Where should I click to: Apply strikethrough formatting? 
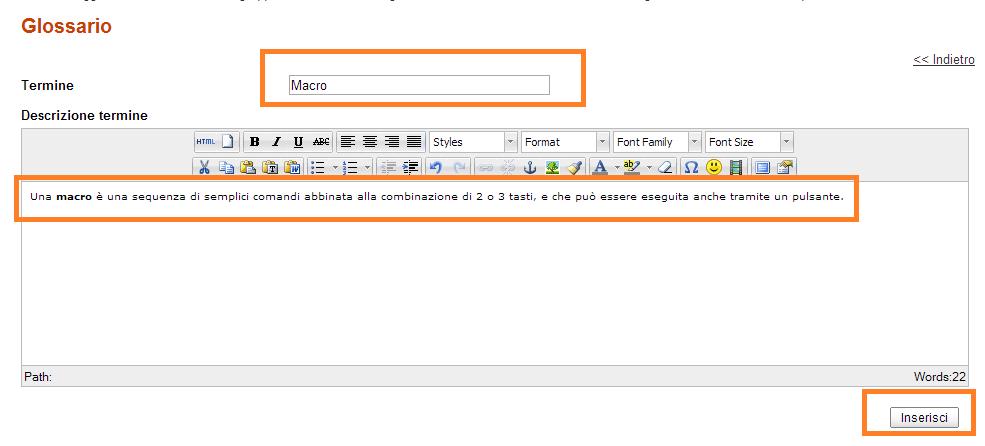(321, 142)
